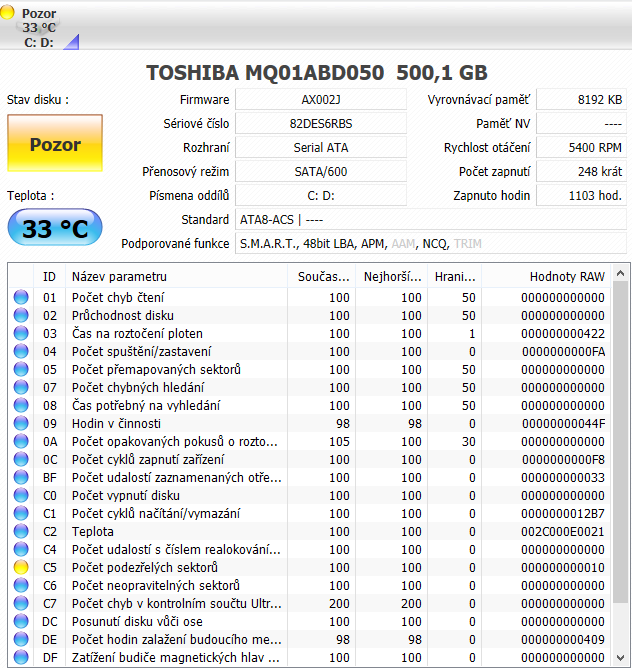Click the Název parametru column header
The height and width of the screenshot is (668, 632).
[x=176, y=276]
